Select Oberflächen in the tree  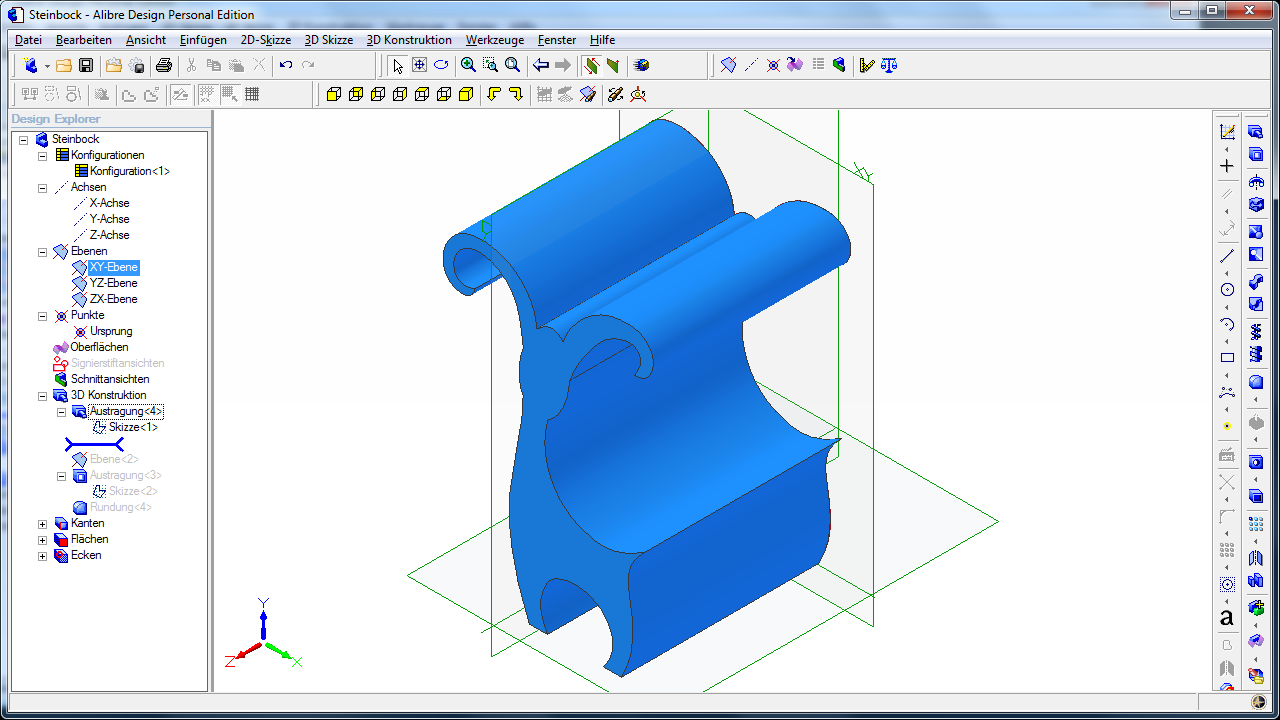99,347
